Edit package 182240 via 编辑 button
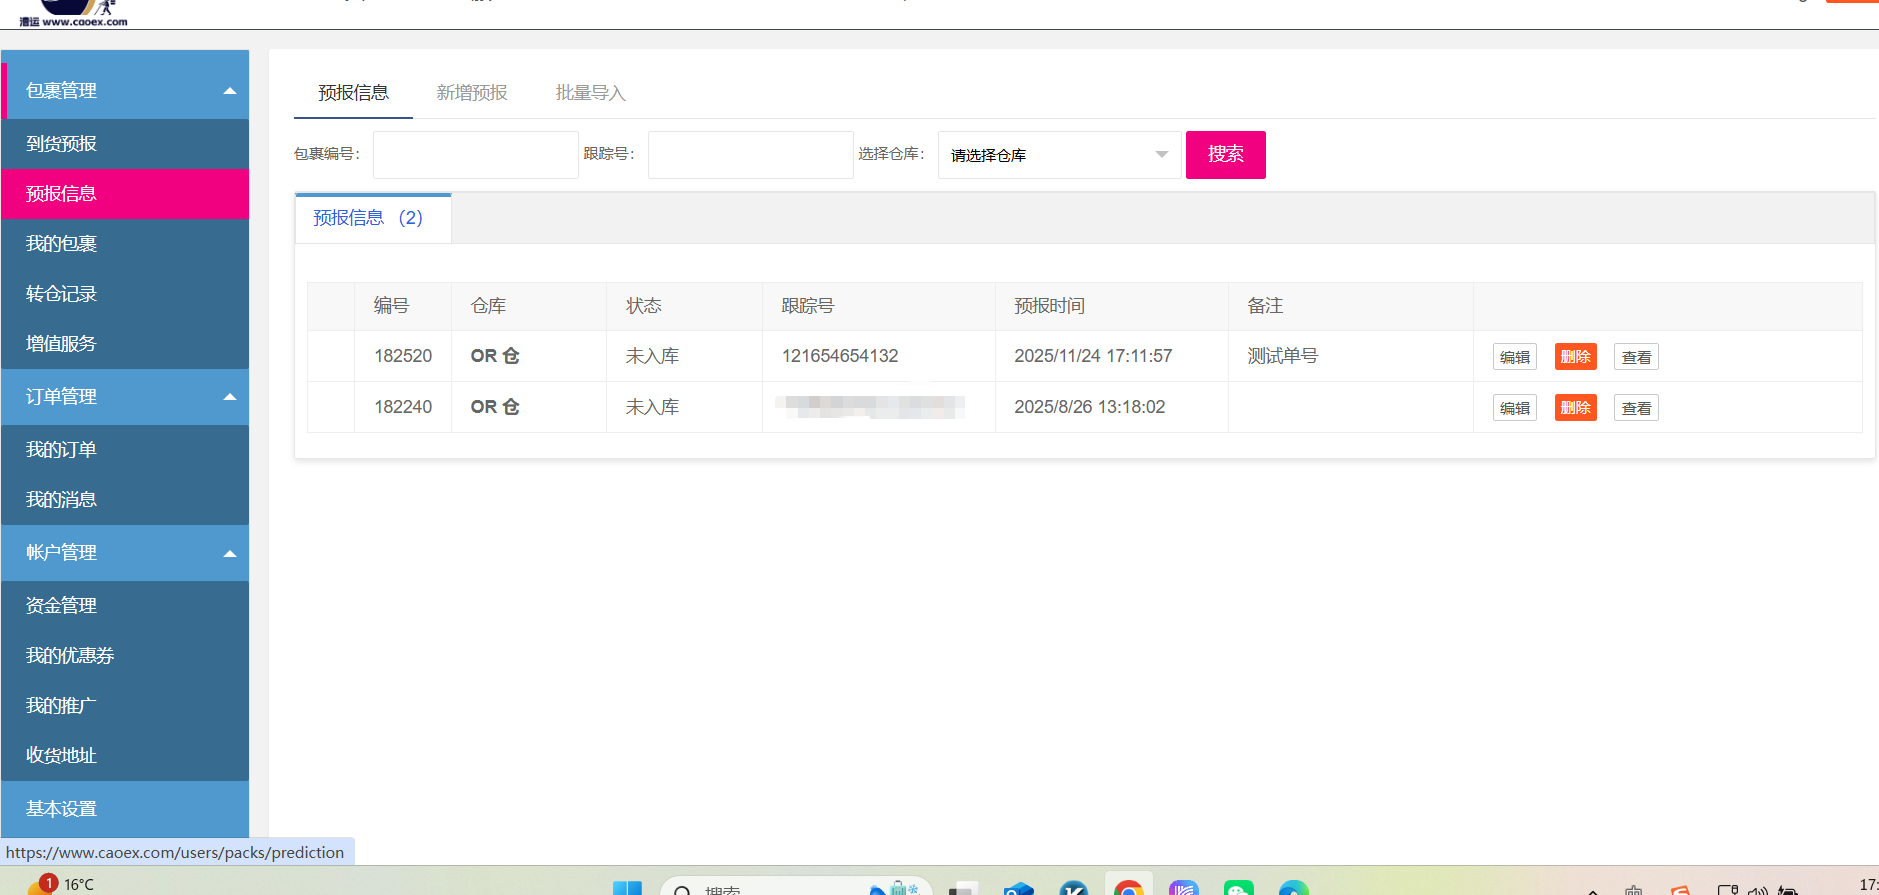This screenshot has width=1879, height=895. coord(1514,408)
